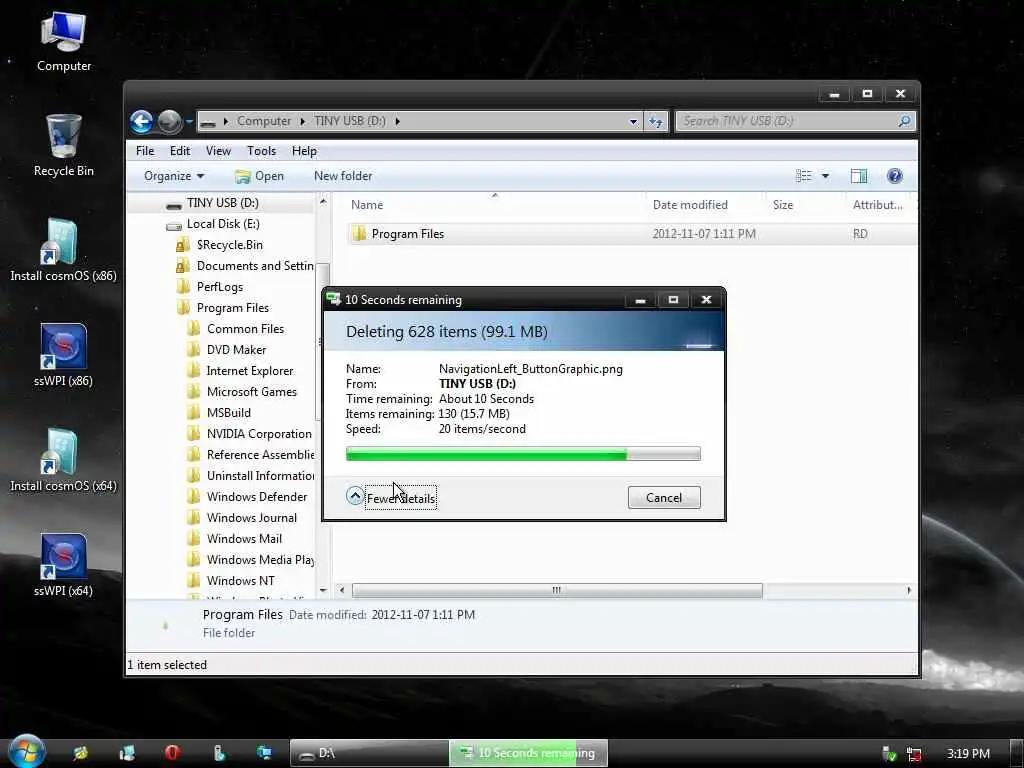
Task: Toggle the preview pane icon
Action: click(x=859, y=176)
